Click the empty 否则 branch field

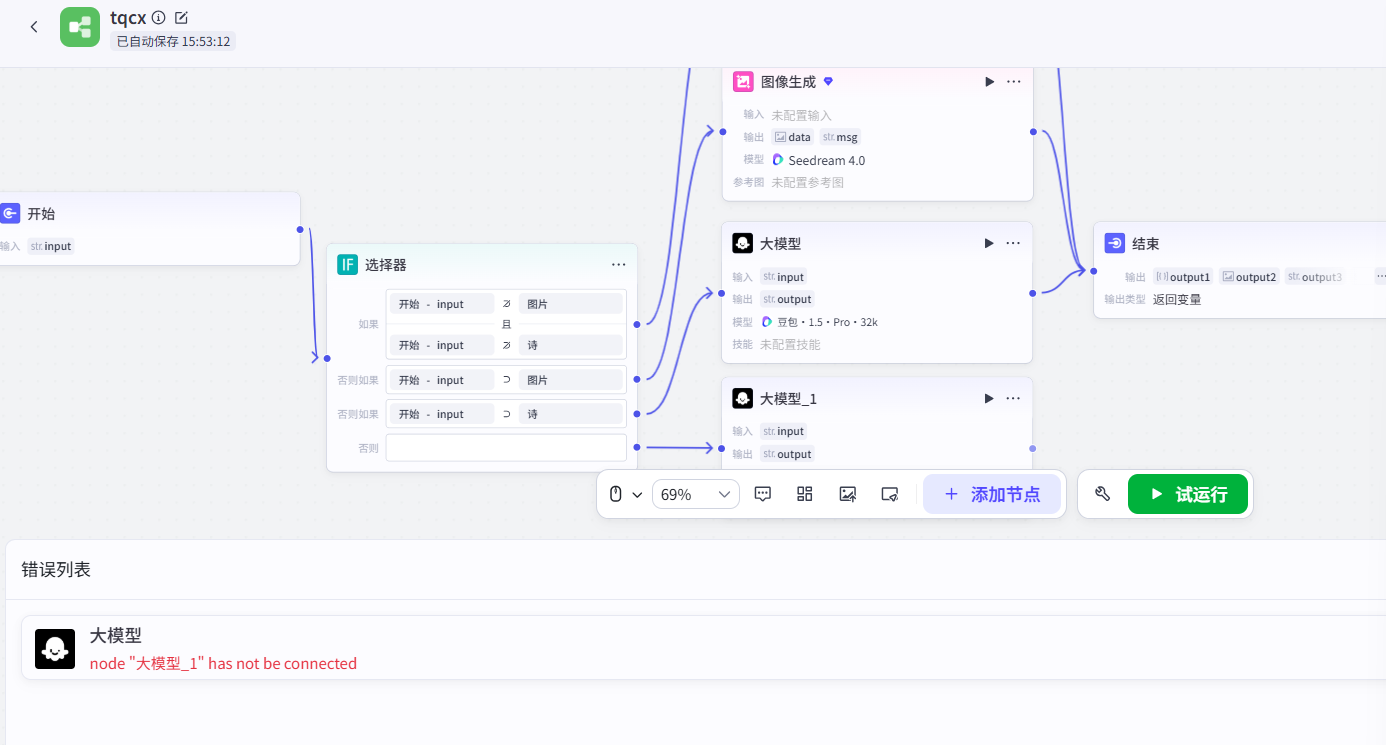[x=506, y=448]
